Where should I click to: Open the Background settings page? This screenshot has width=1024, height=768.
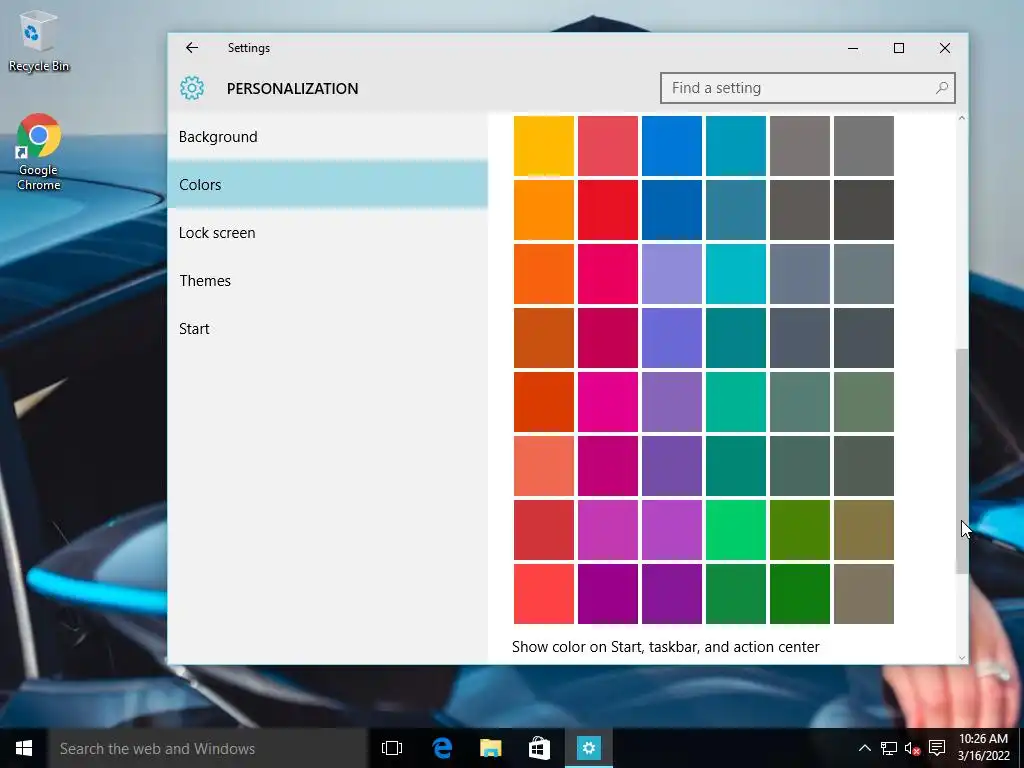click(x=327, y=137)
